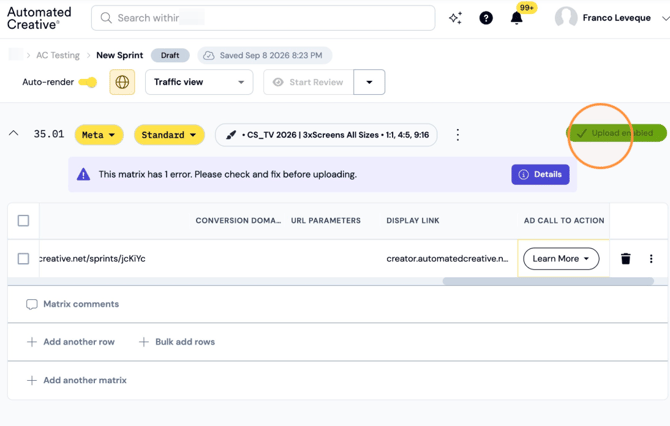Click the creator.automatedcreative display link cell
Viewport: 670px width, 426px height.
pos(447,259)
